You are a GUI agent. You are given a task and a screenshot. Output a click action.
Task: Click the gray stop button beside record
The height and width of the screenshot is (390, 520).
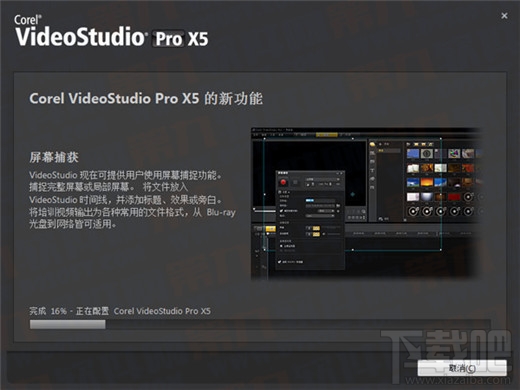pyautogui.click(x=295, y=182)
